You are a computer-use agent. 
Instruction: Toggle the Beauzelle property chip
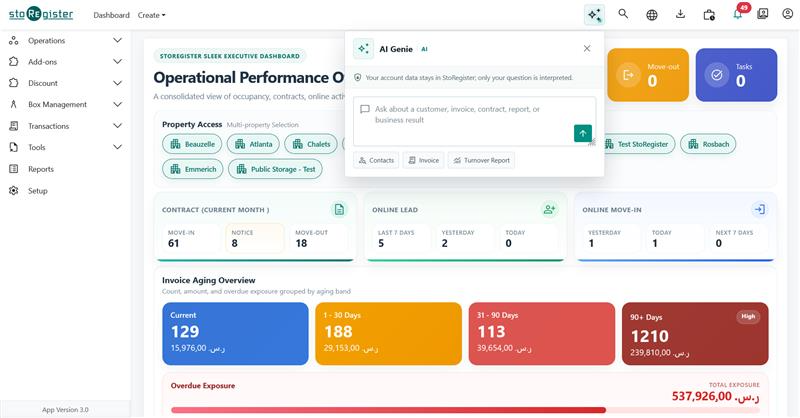192,144
